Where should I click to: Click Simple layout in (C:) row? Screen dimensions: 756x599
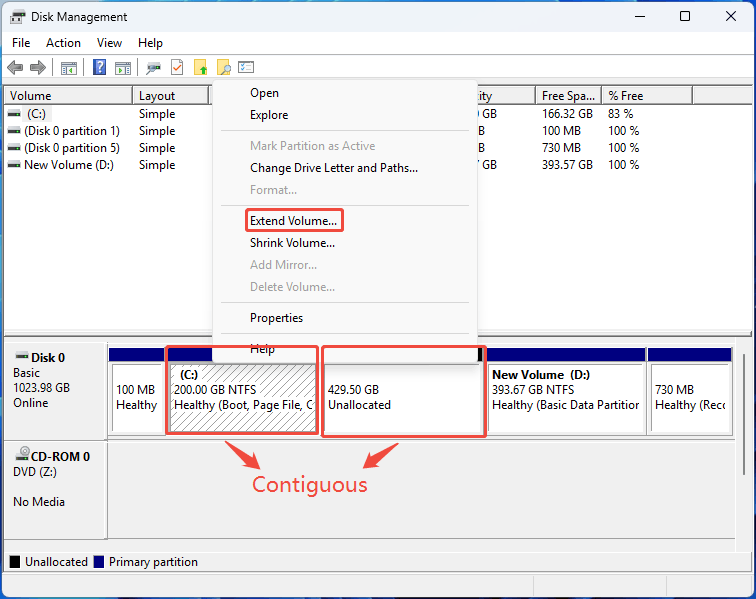pos(157,114)
